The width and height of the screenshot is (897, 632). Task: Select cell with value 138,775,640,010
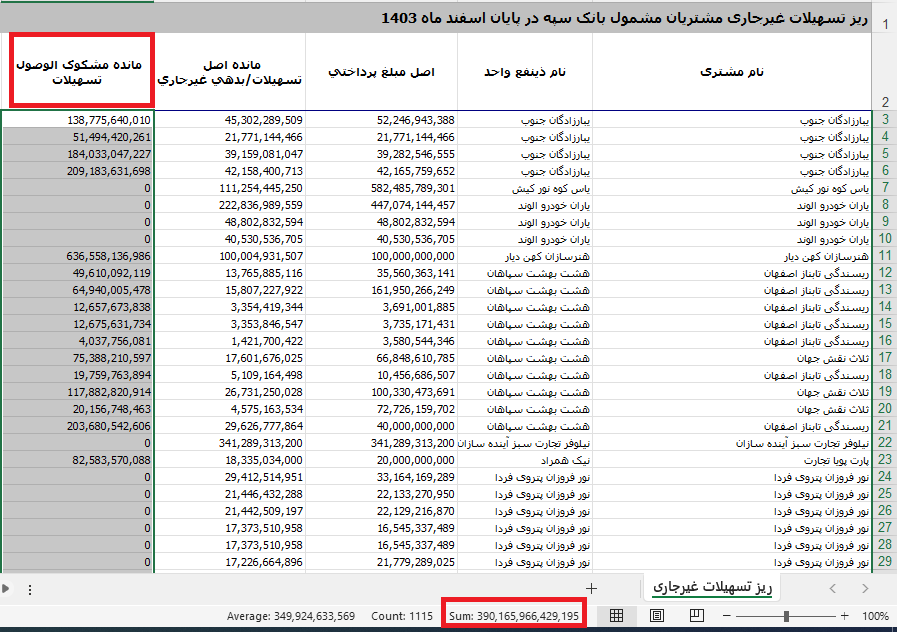click(78, 120)
